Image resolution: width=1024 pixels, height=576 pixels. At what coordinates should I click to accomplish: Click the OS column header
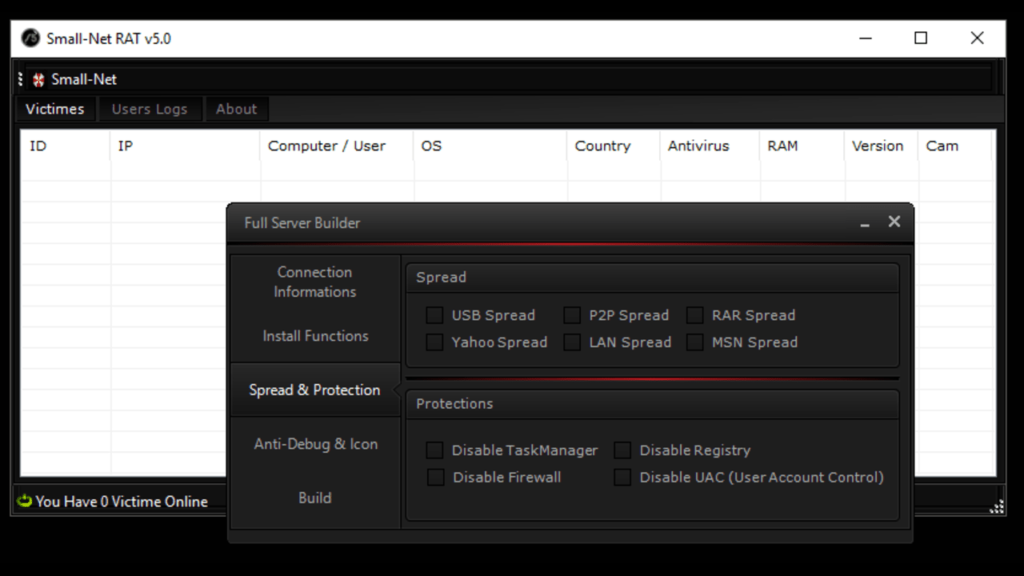[x=490, y=146]
